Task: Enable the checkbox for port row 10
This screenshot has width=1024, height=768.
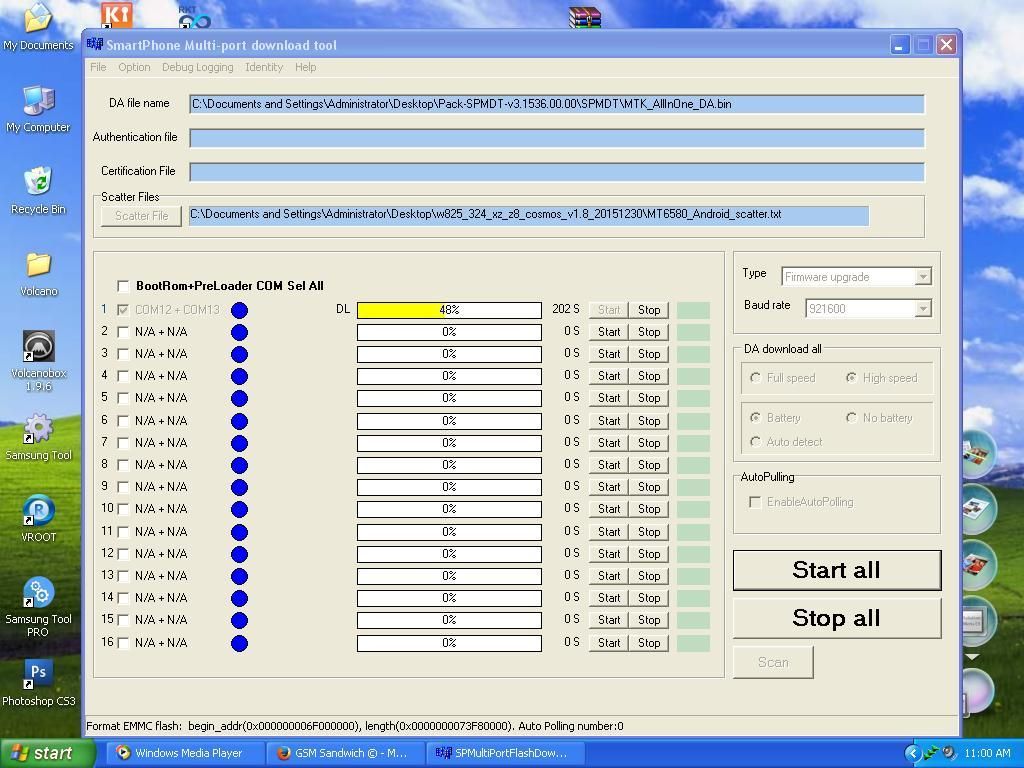Action: (x=123, y=509)
